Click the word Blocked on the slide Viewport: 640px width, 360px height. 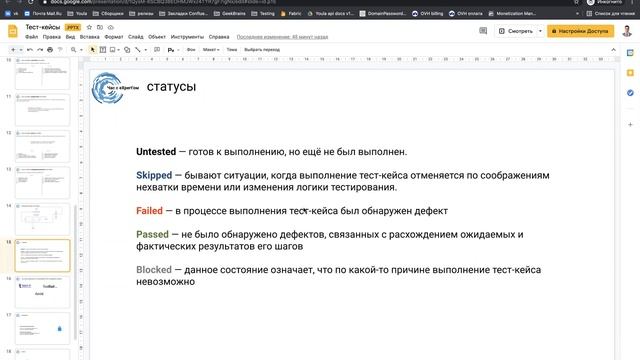(154, 270)
